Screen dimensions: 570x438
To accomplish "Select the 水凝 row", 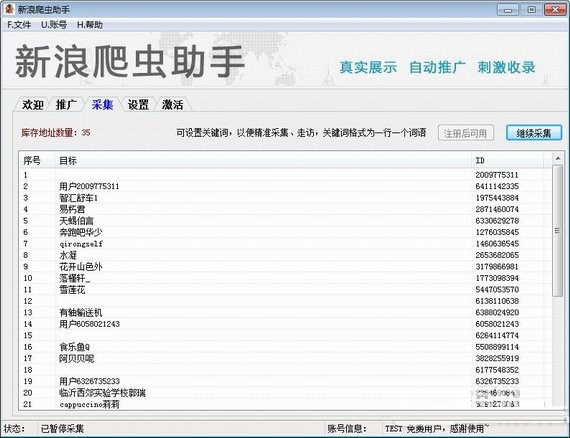I will [x=285, y=255].
